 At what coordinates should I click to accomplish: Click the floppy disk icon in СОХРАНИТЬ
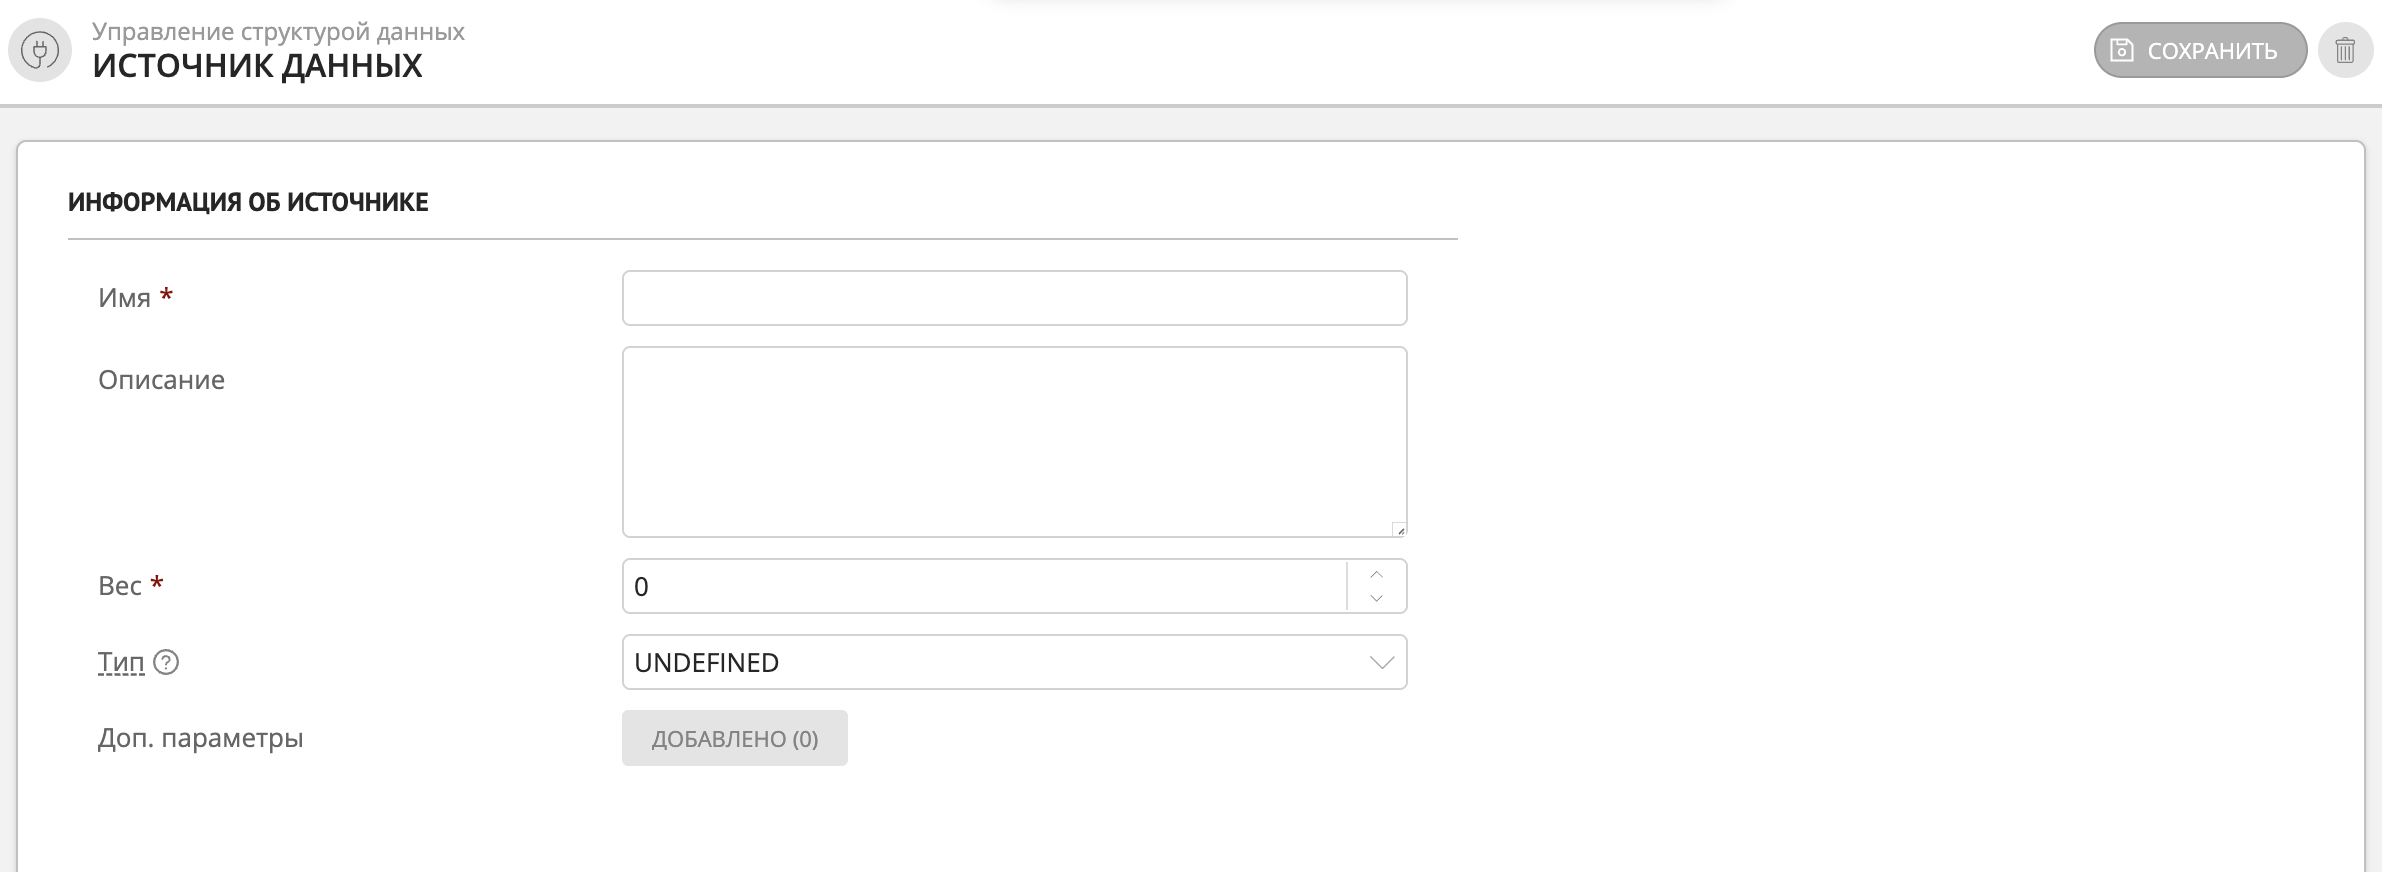coord(2122,50)
